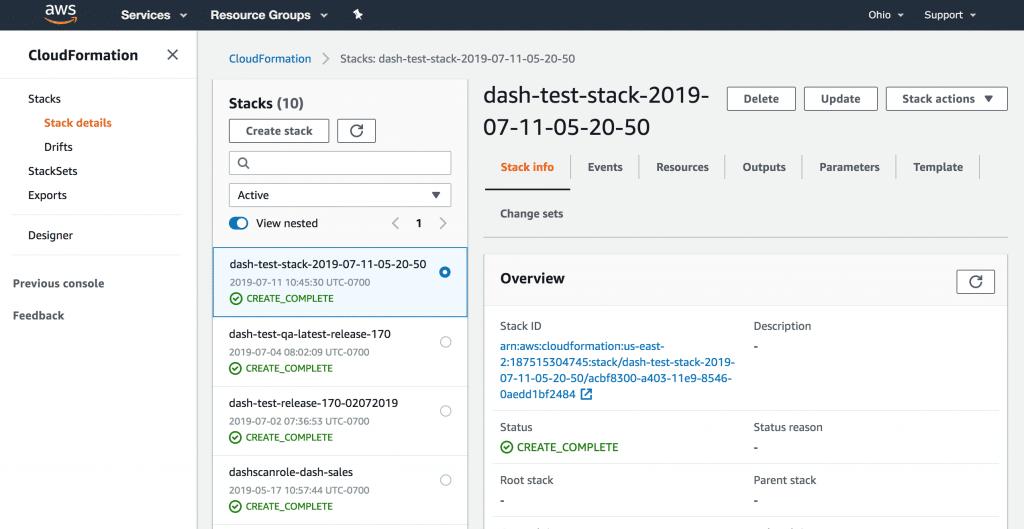The image size is (1024, 529).
Task: Open StackSets in the sidebar
Action: (x=52, y=171)
